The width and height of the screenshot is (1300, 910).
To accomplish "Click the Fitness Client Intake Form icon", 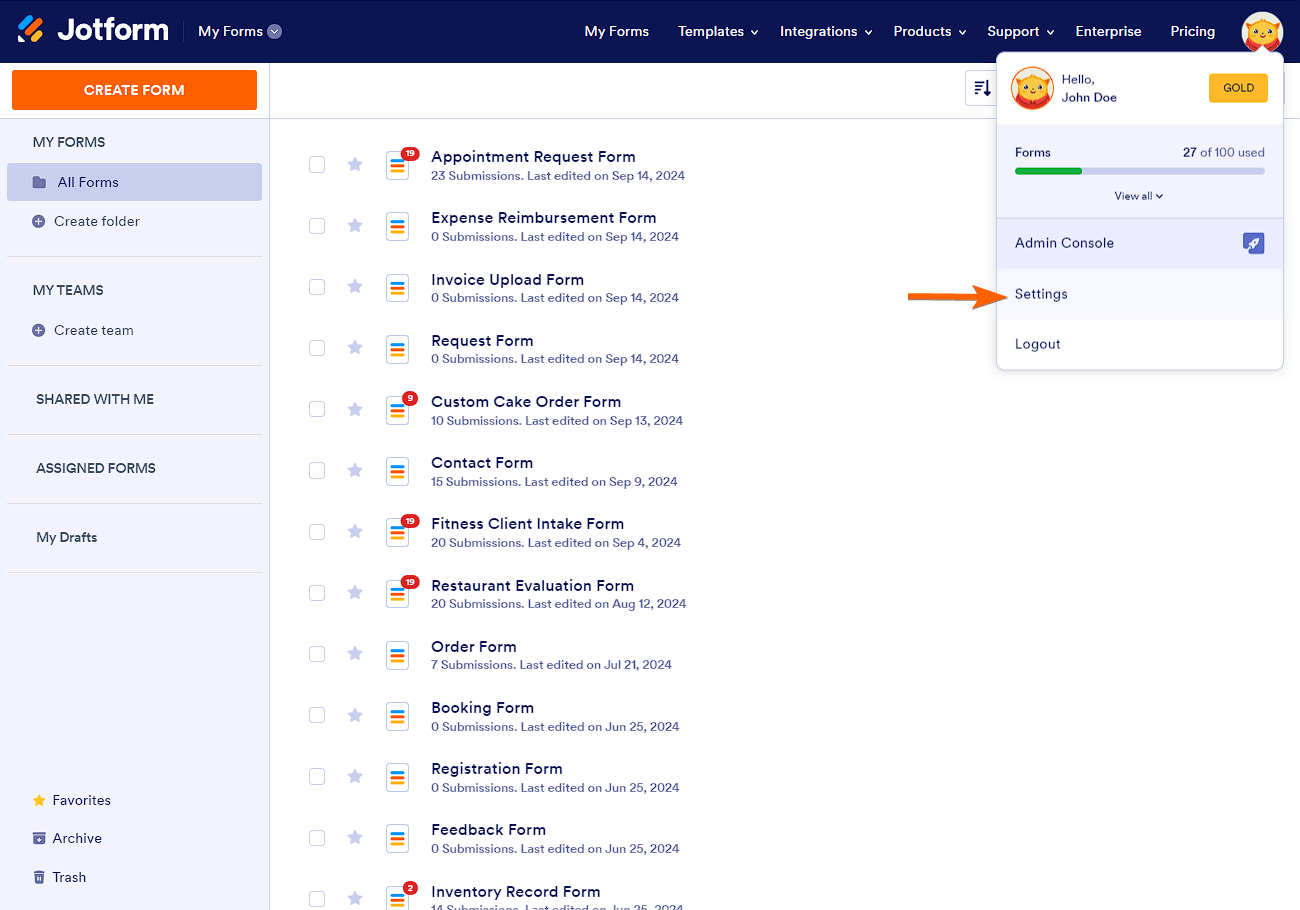I will coord(398,532).
